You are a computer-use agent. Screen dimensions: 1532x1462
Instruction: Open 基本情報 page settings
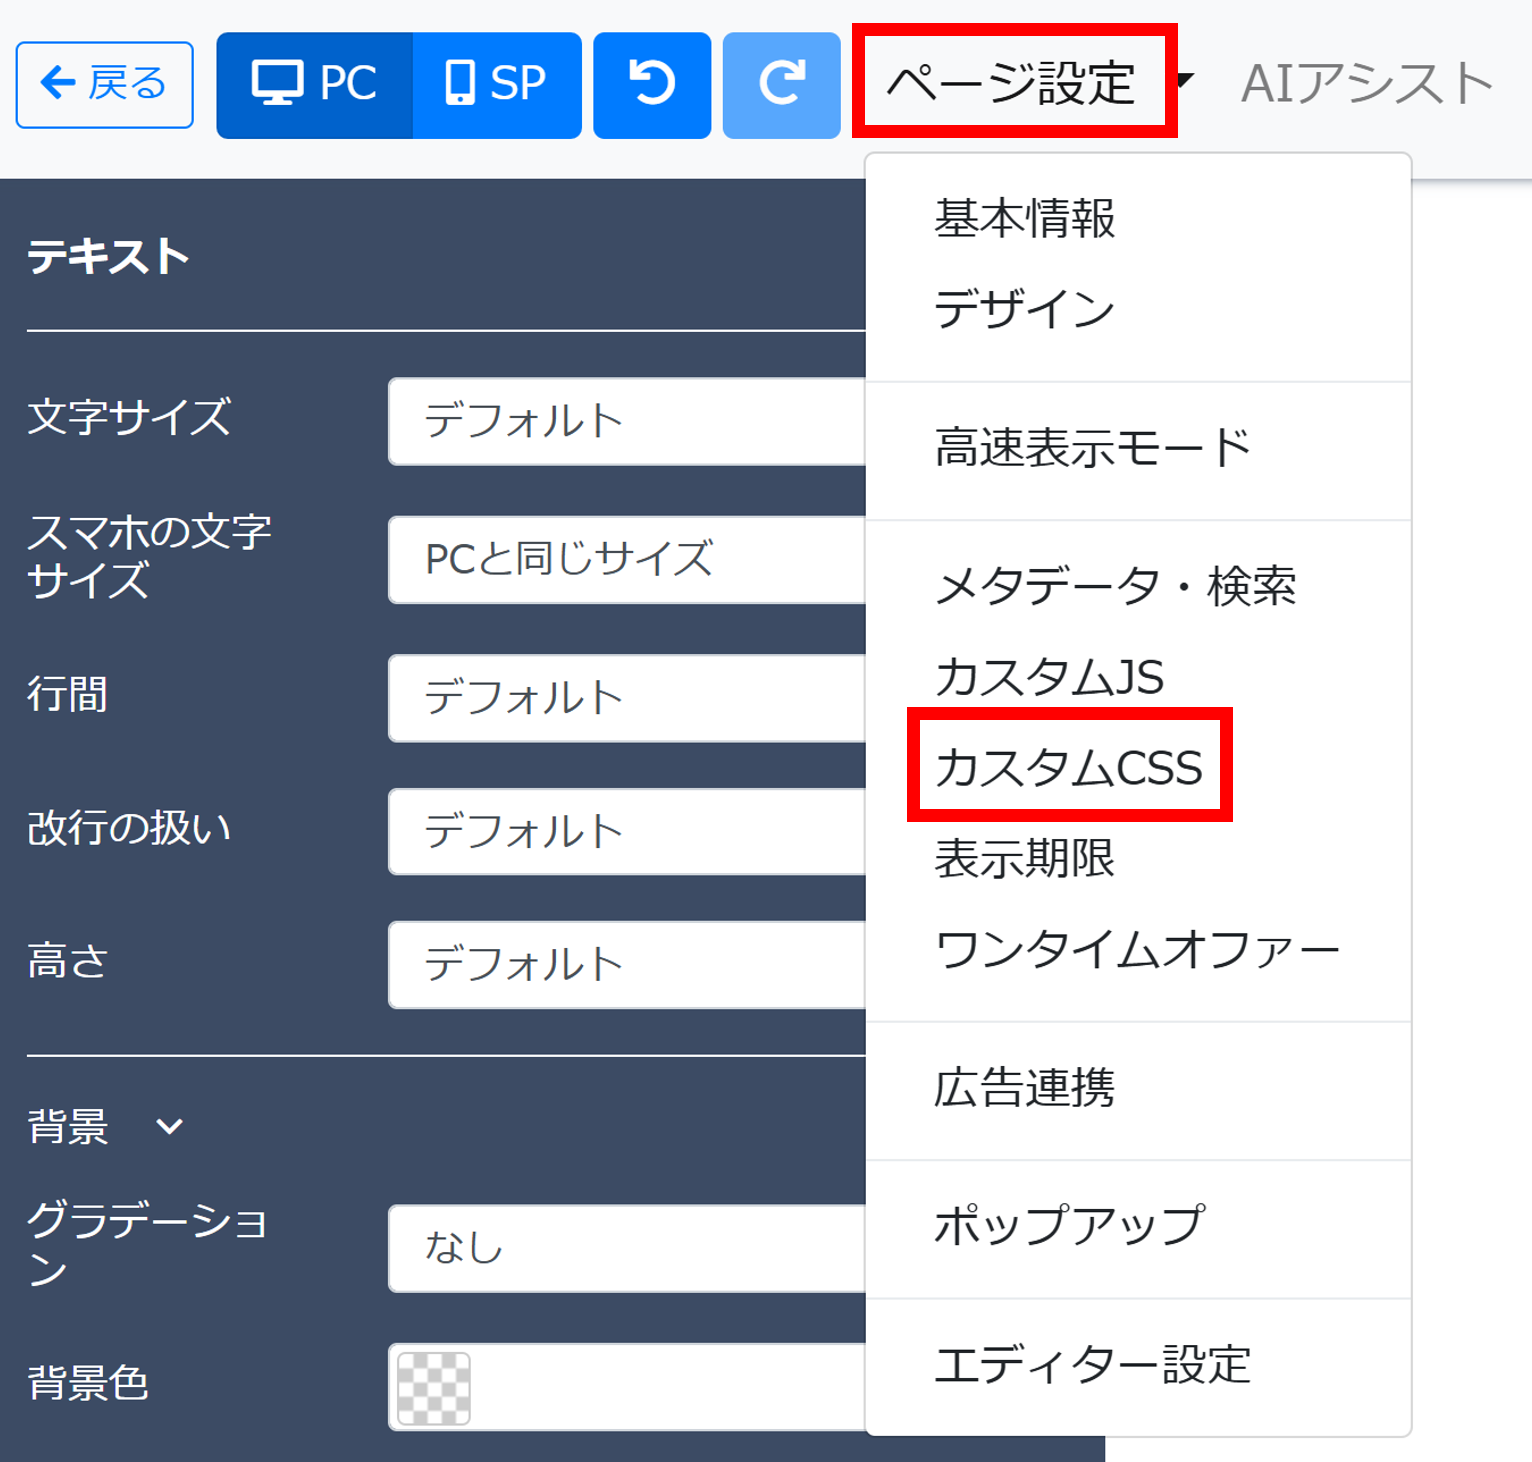coord(1024,218)
